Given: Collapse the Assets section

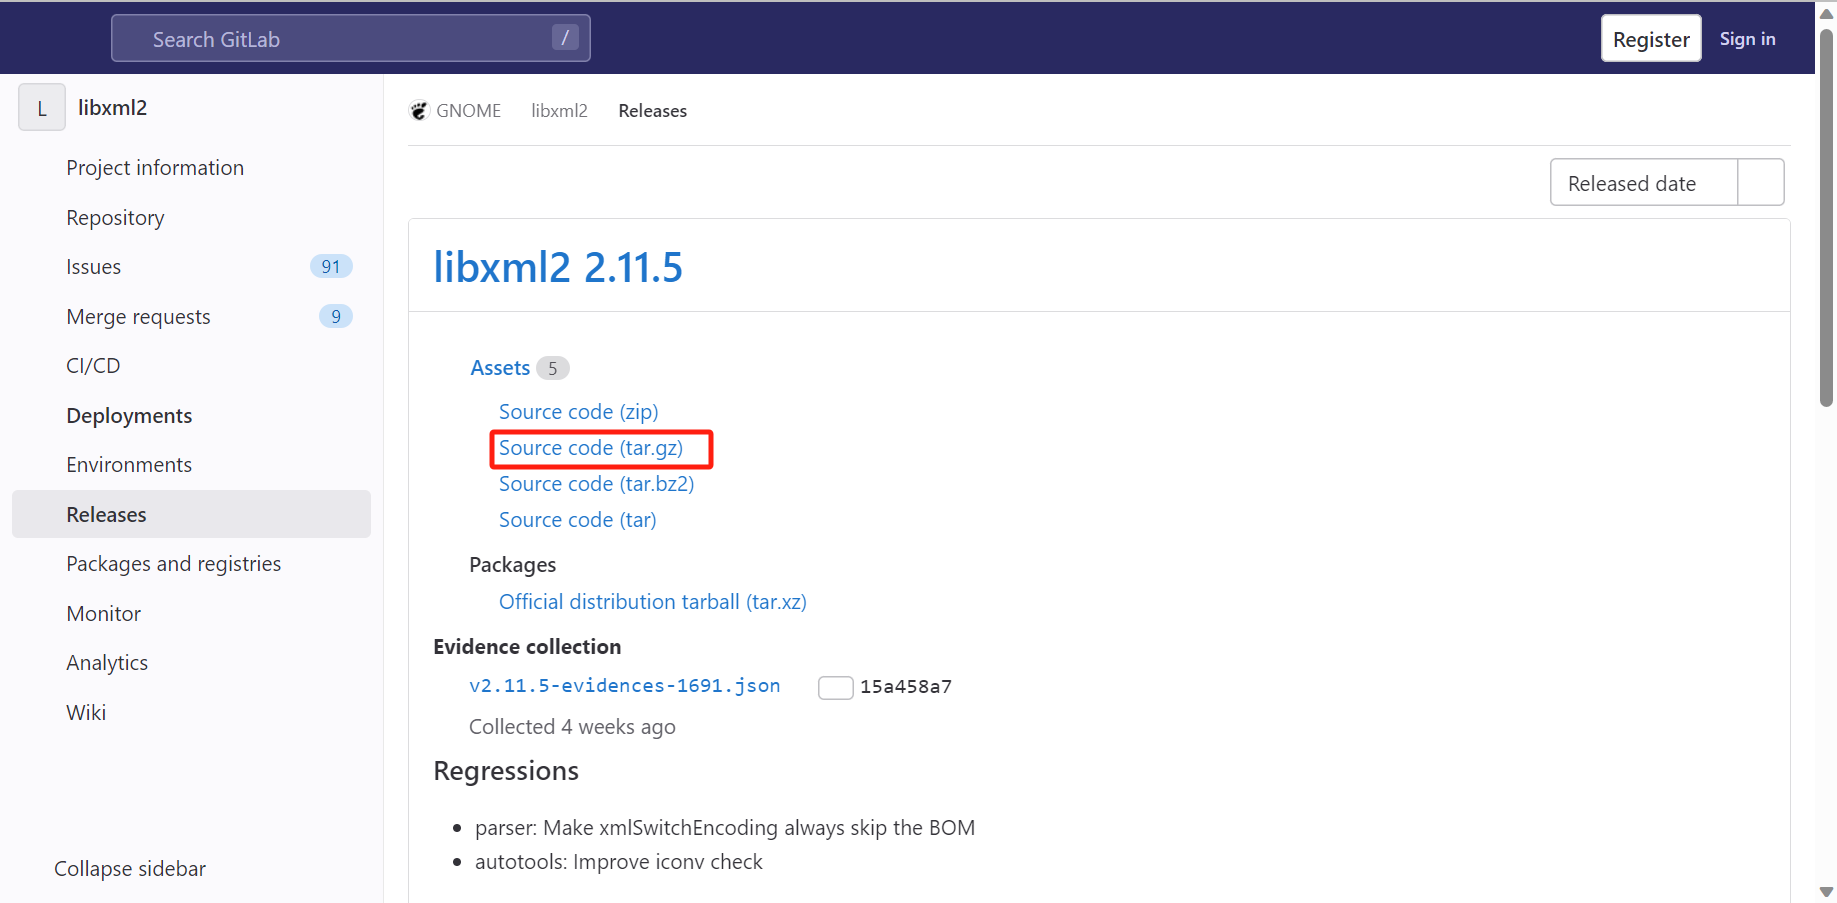Looking at the screenshot, I should tap(500, 367).
